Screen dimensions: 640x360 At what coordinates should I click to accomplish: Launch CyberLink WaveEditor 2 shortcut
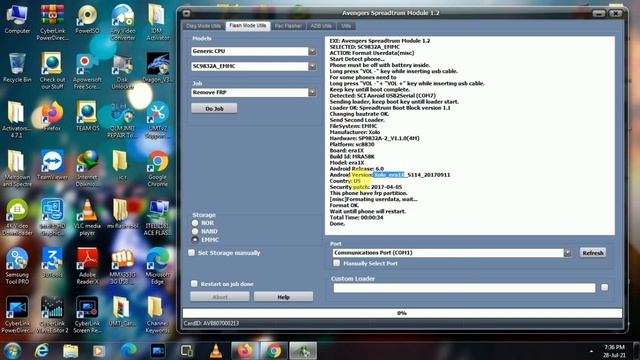click(x=52, y=315)
